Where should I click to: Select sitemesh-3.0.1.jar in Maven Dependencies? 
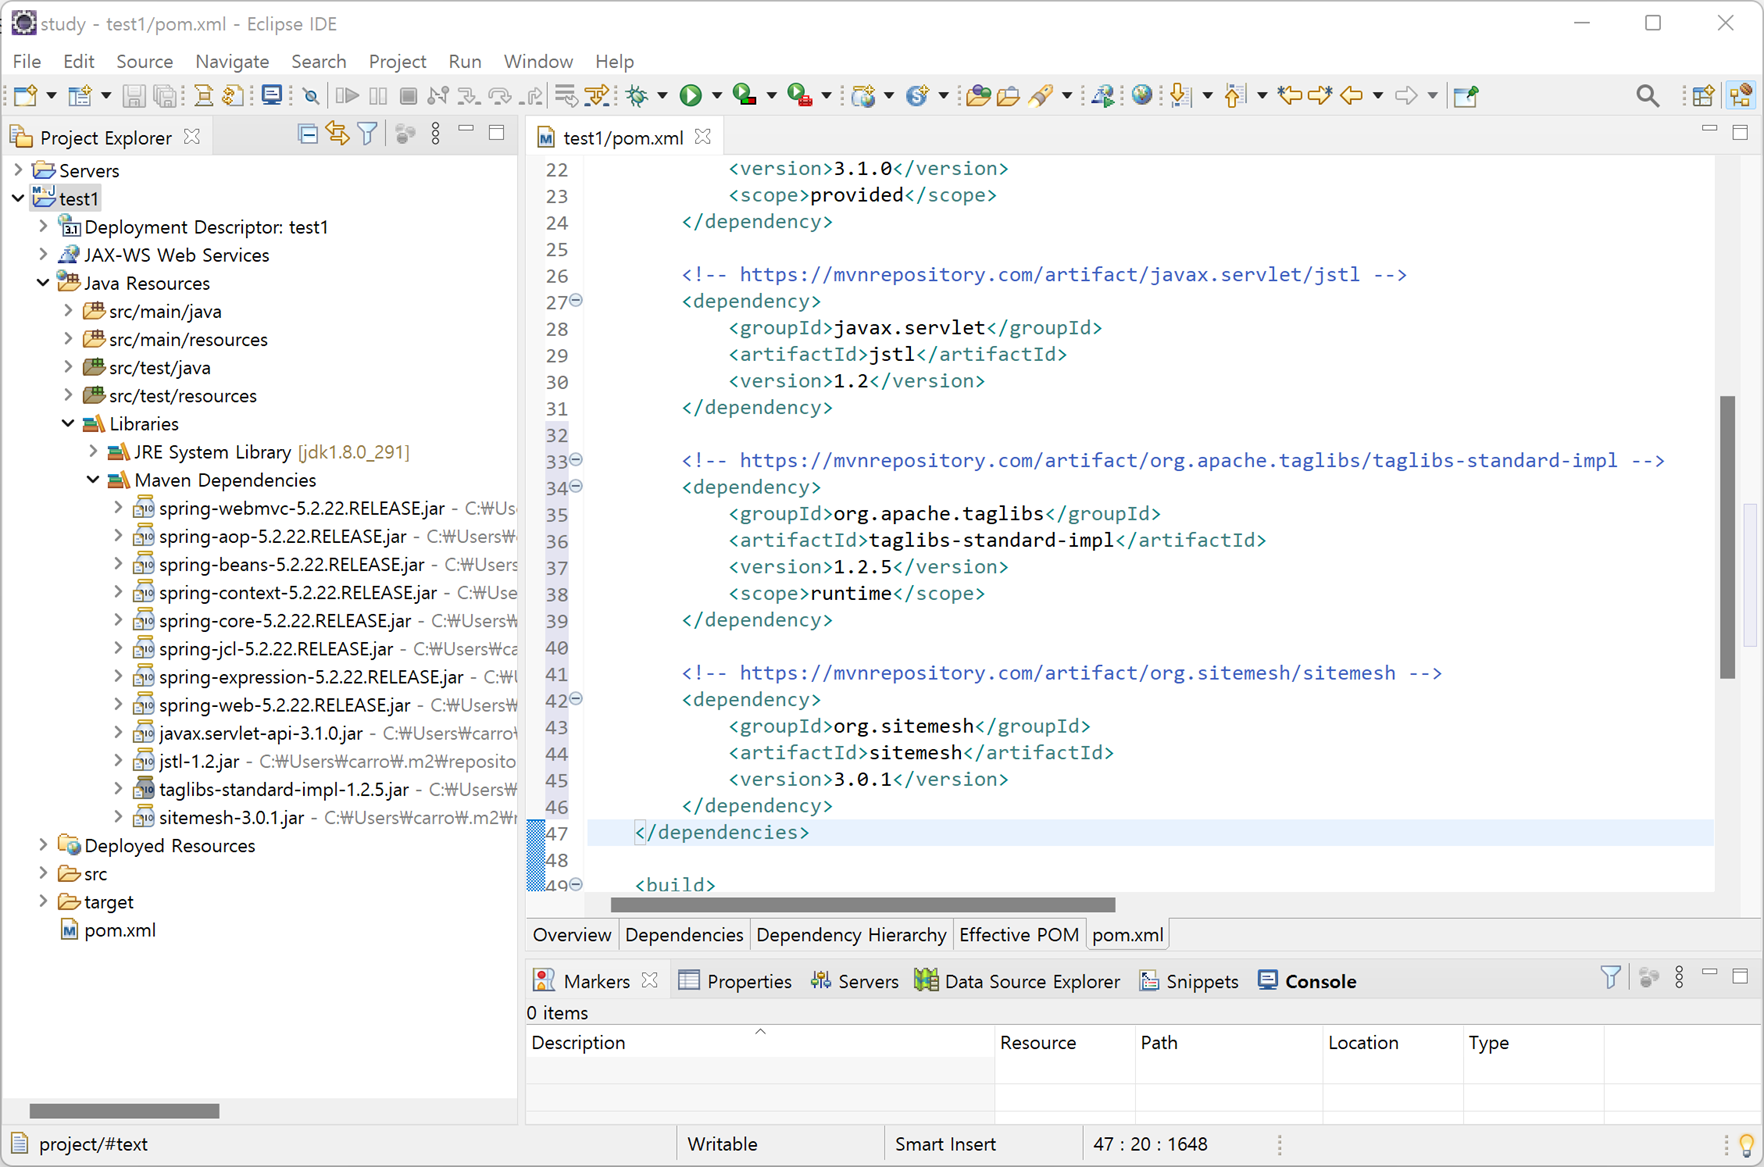point(231,817)
